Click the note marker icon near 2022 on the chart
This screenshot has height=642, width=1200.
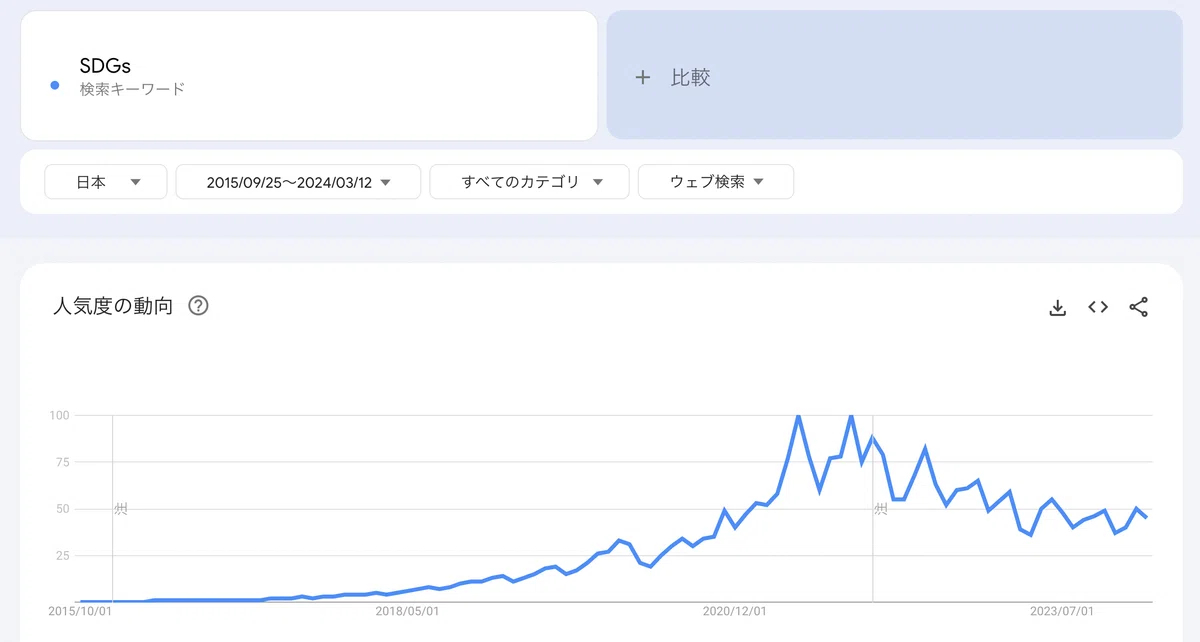(881, 509)
